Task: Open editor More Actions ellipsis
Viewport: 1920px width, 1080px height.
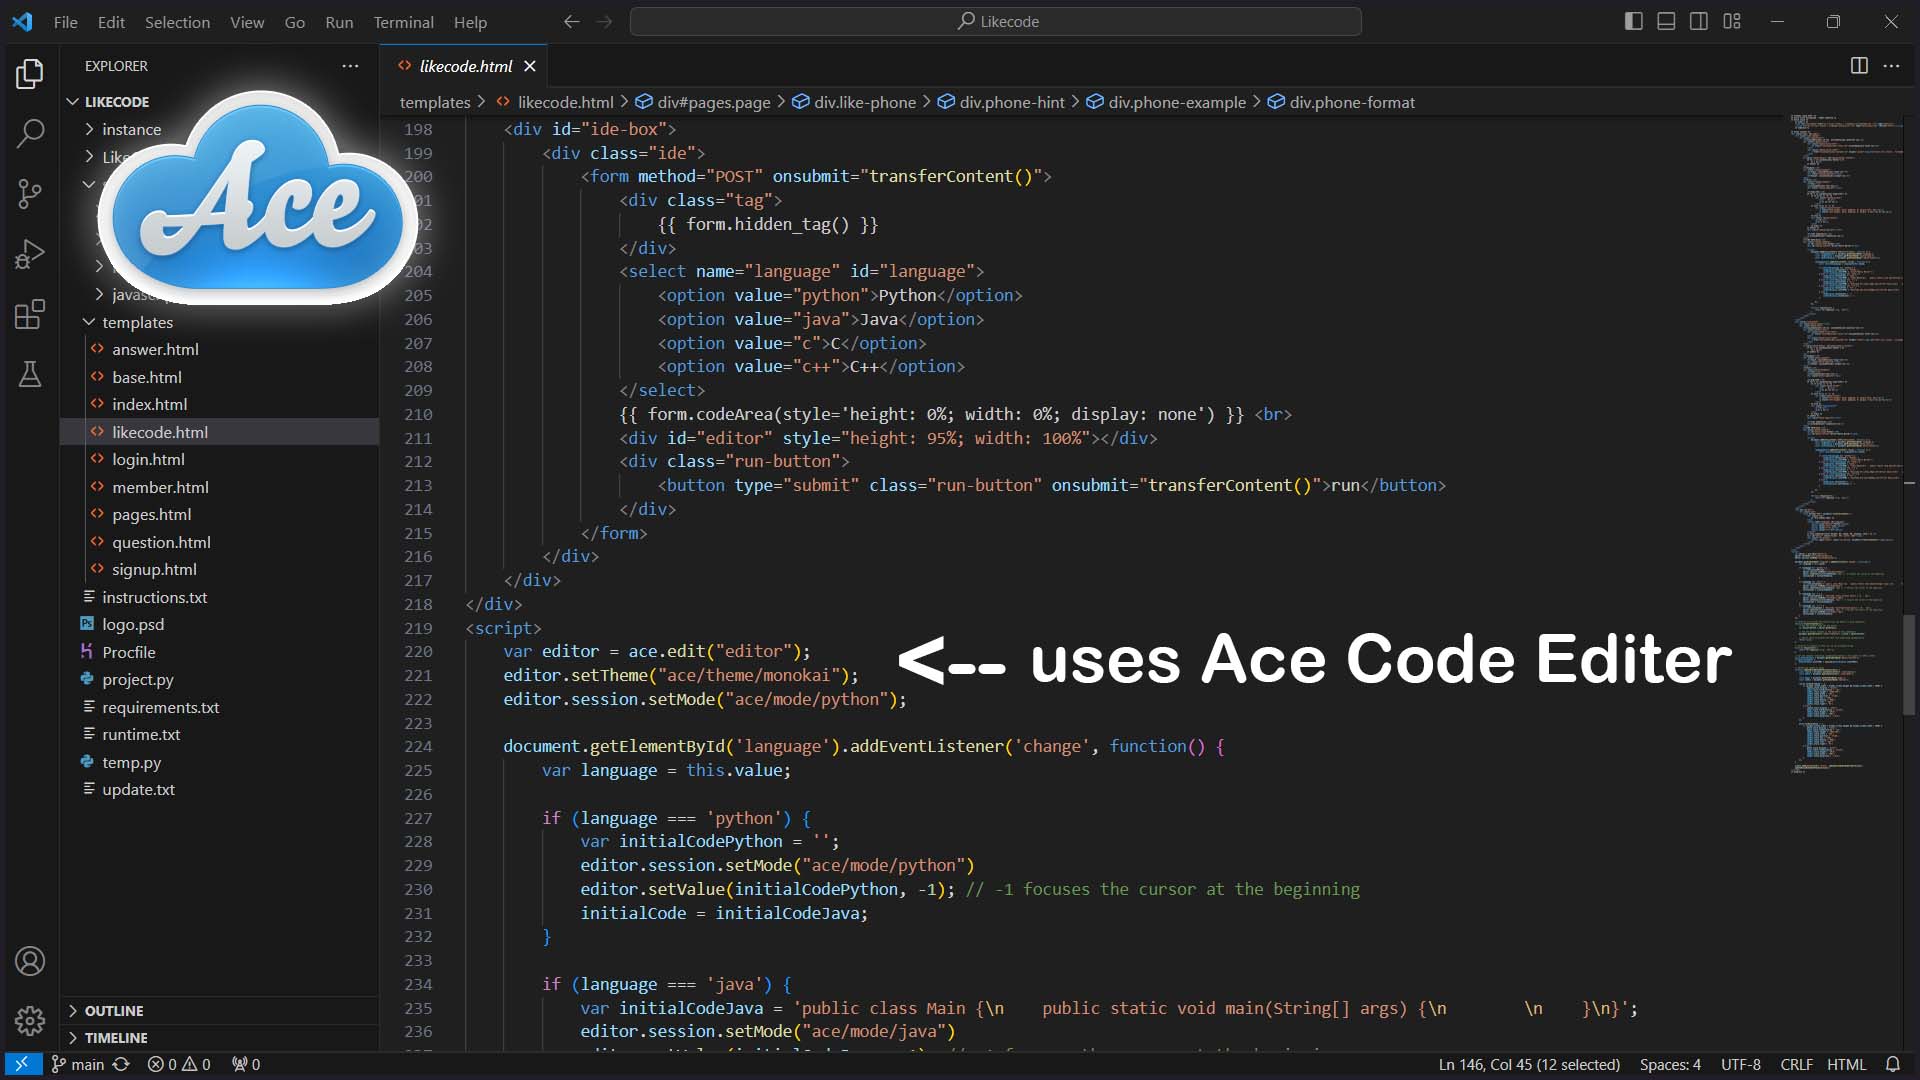Action: 1891,66
